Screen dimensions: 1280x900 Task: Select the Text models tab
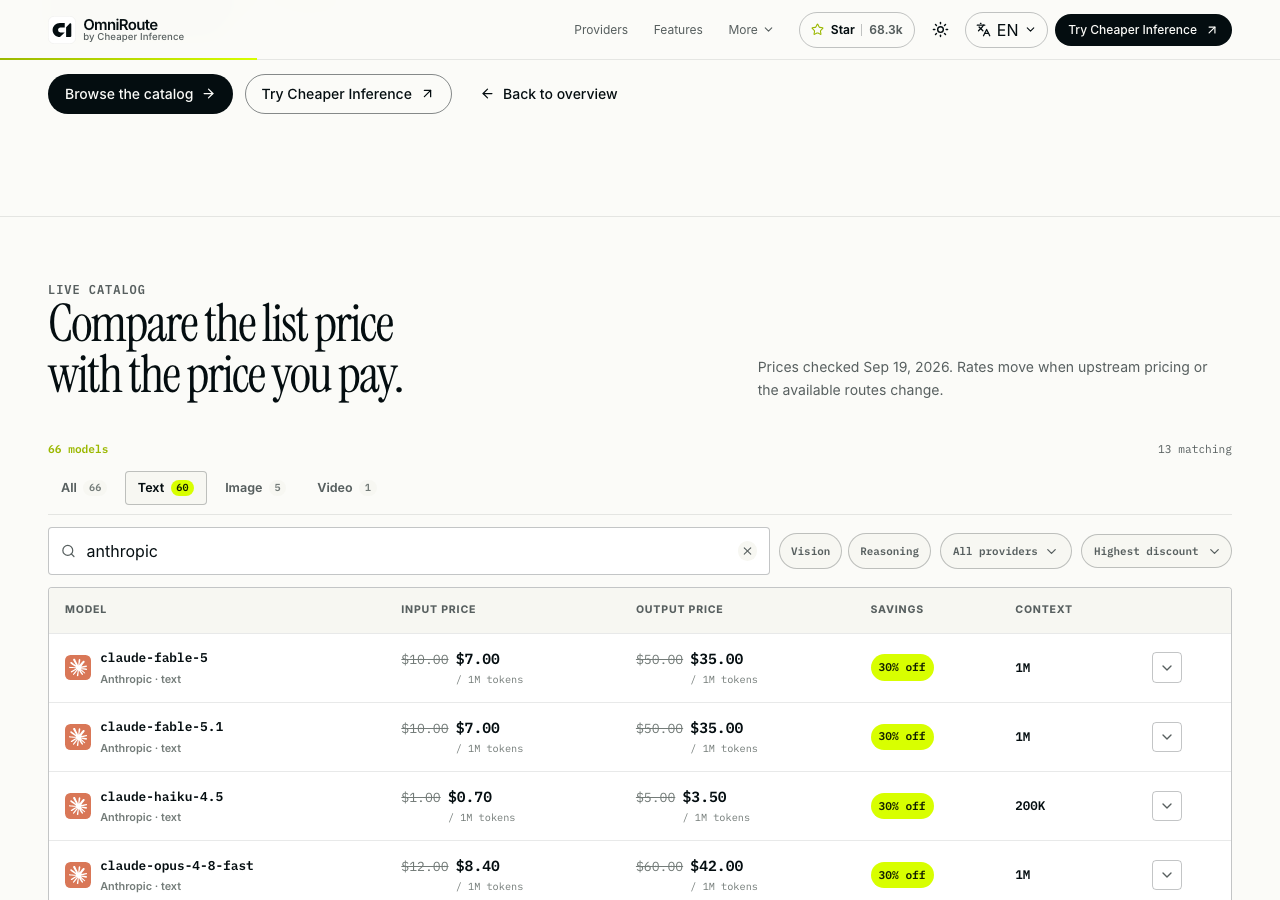pyautogui.click(x=166, y=488)
